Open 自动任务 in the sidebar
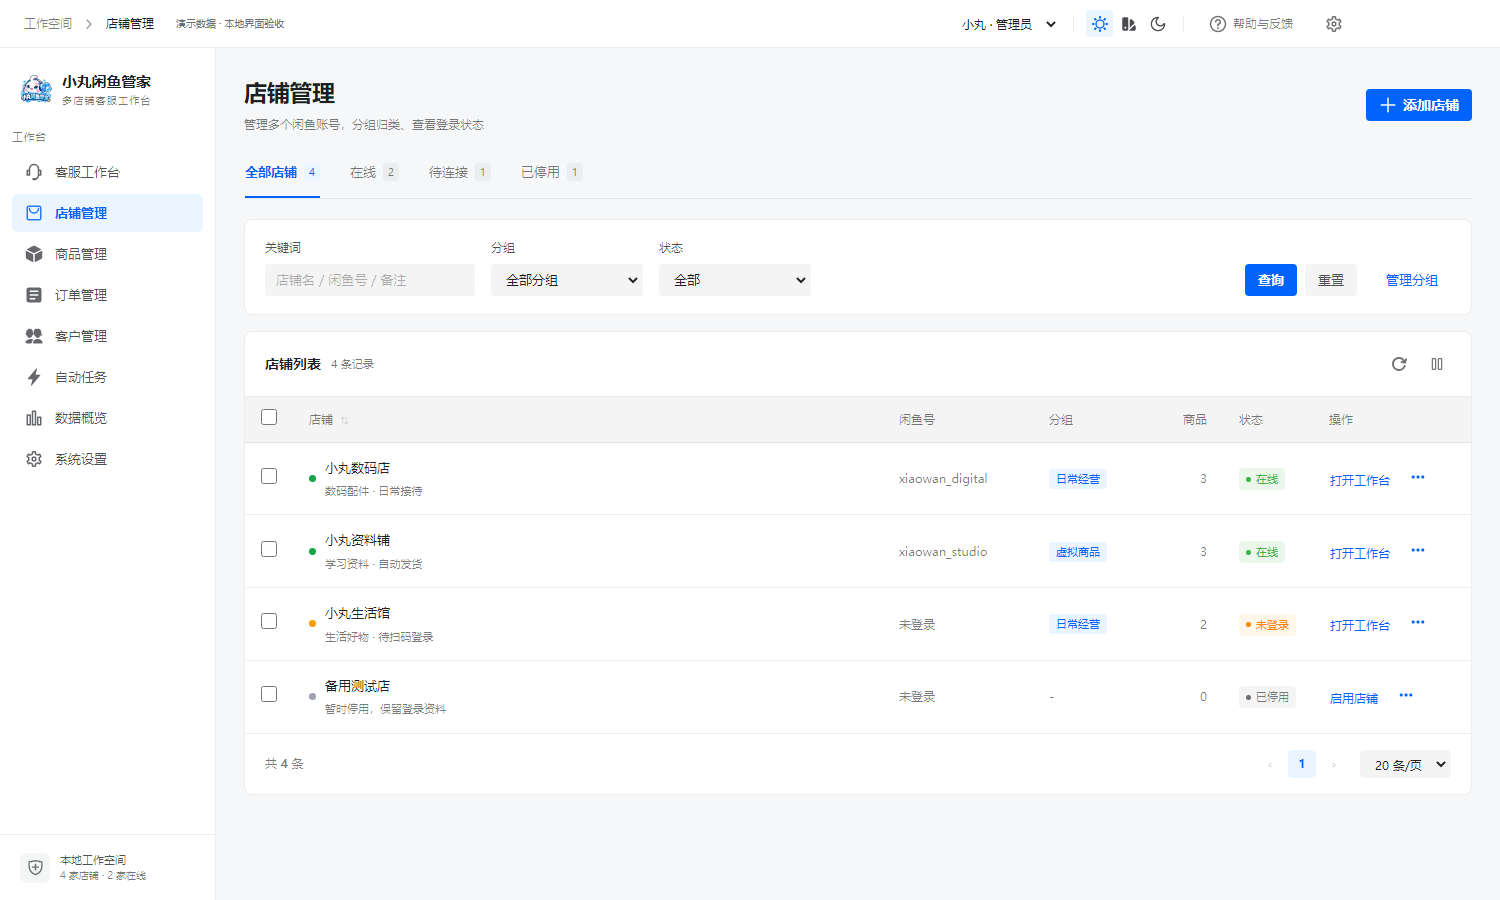1500x900 pixels. pos(107,377)
